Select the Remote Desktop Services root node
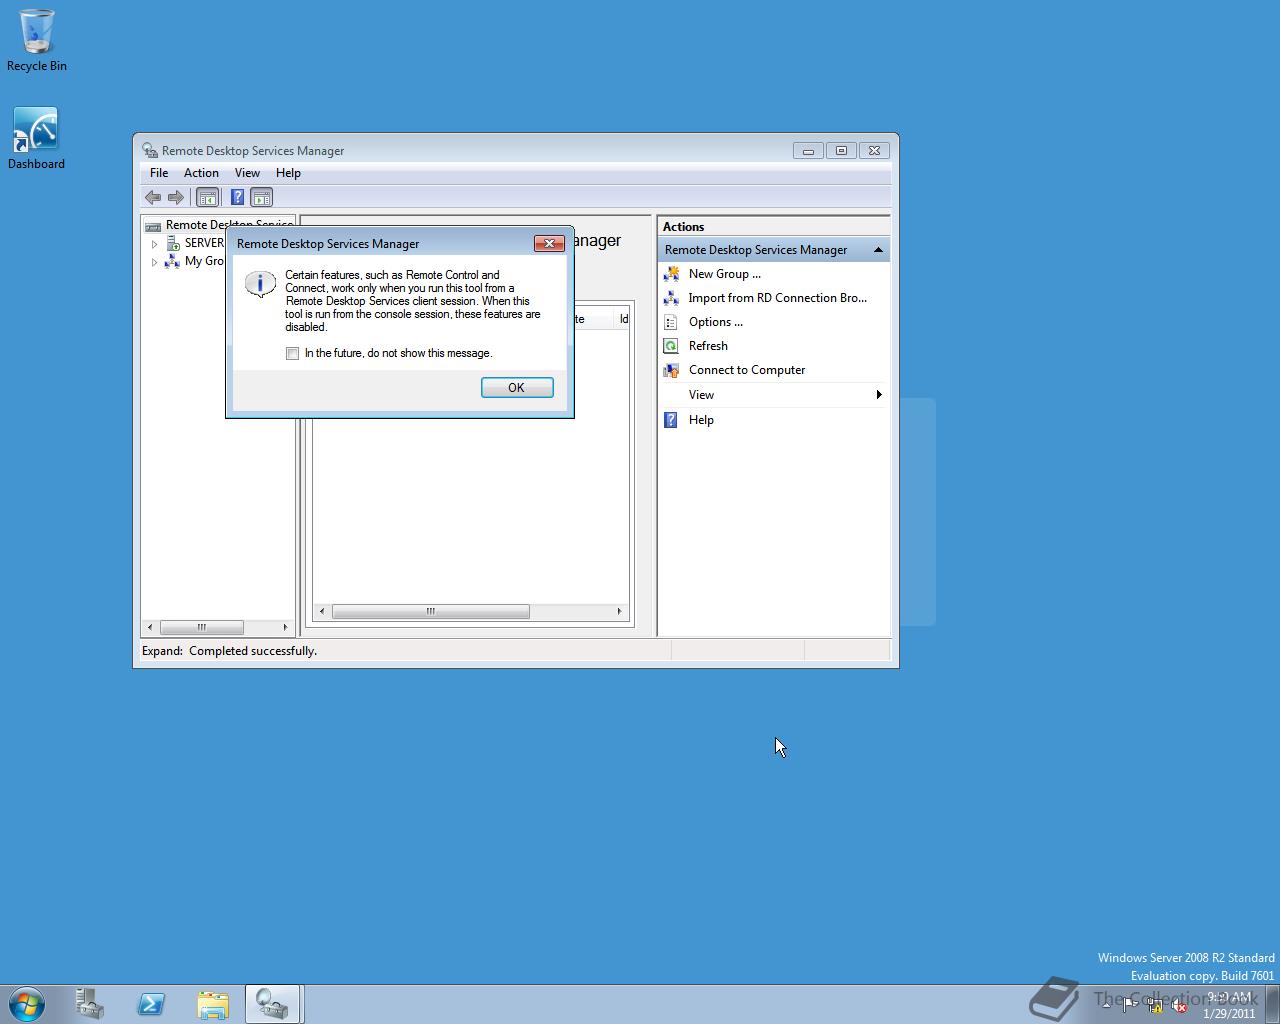Screen dimensions: 1280x1024 click(x=229, y=225)
